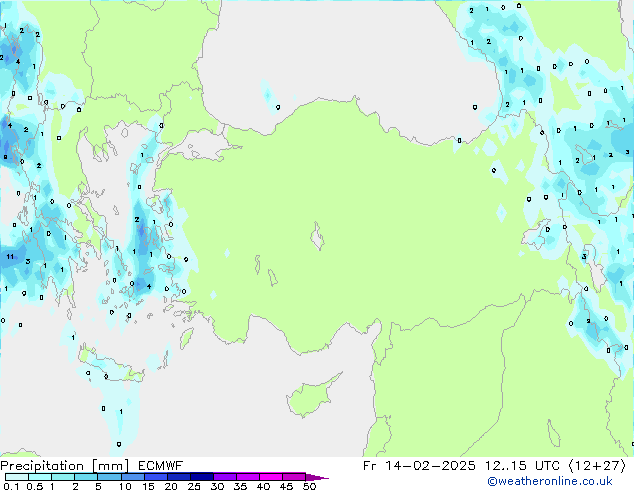Pick the 35–40 mm violet legend swatch

[x=247, y=477]
